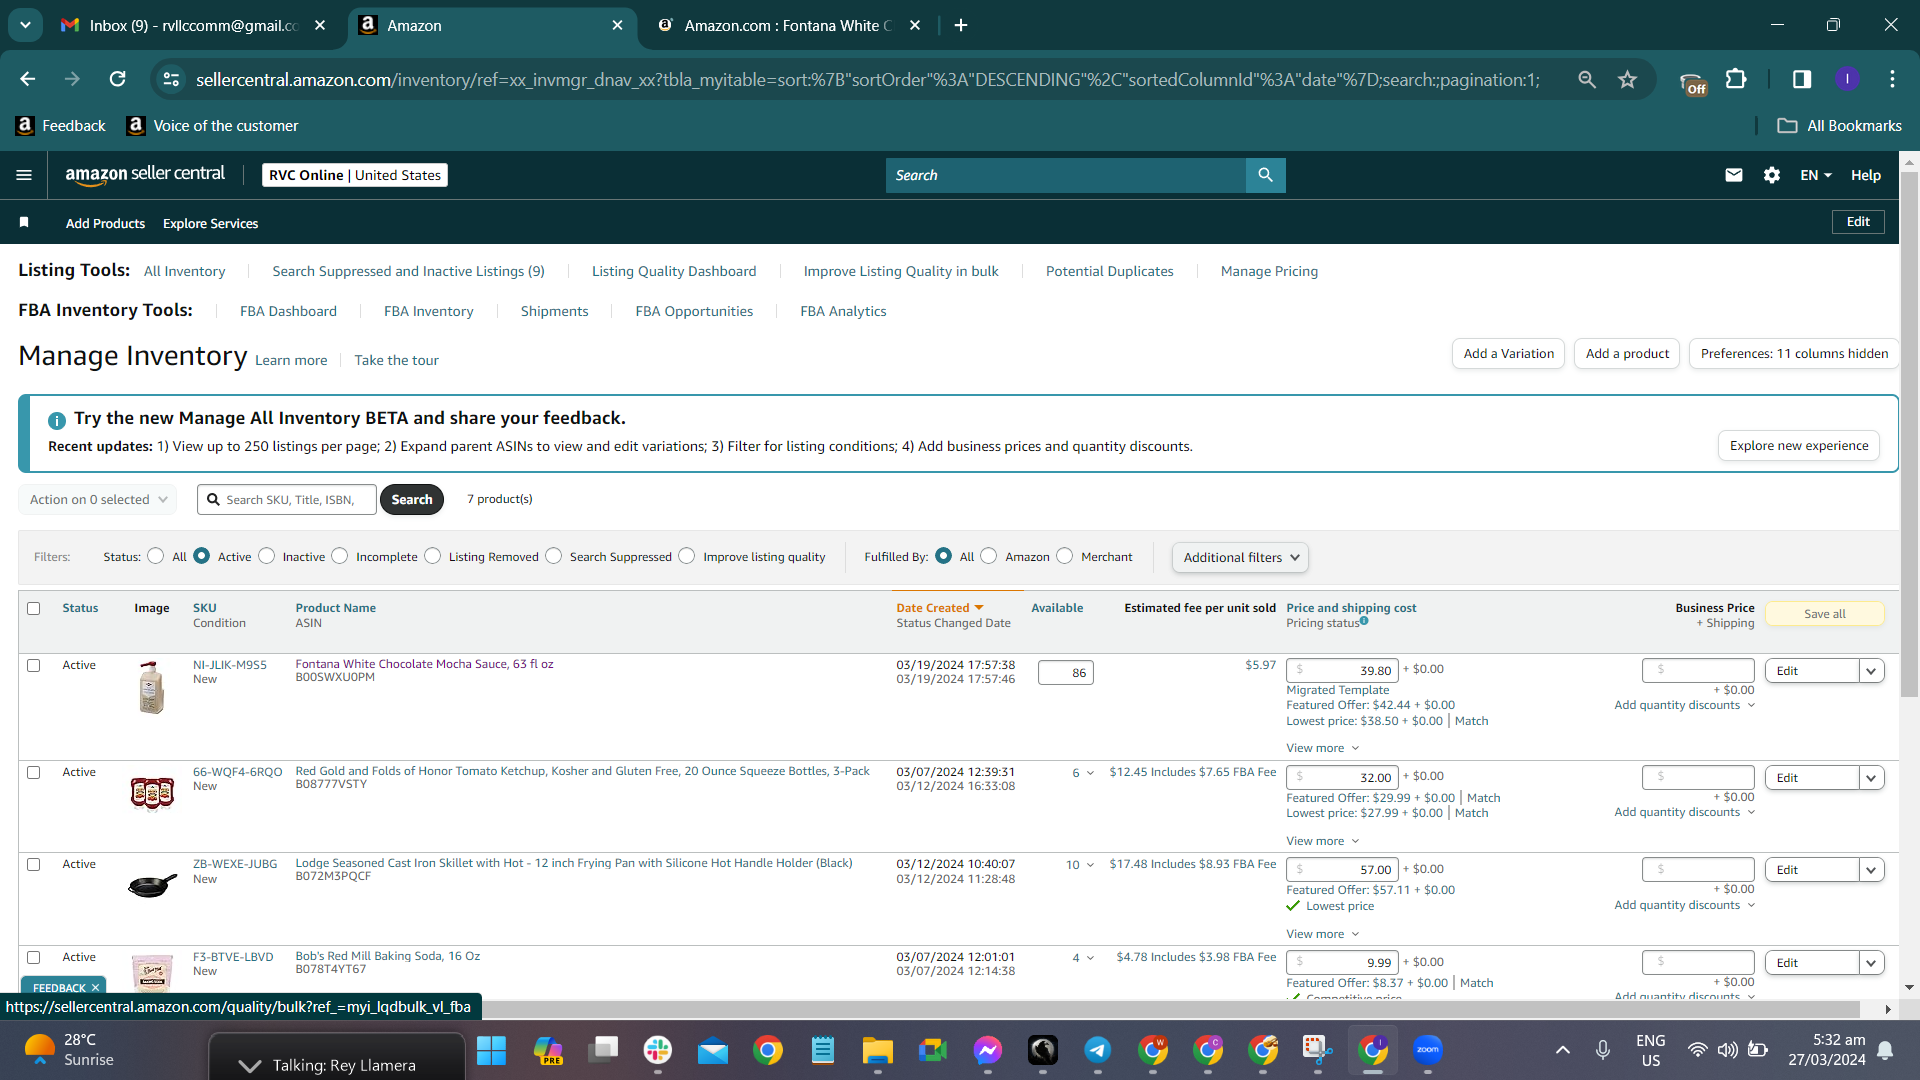1920x1080 pixels.
Task: Open the browser extensions puzzle icon
Action: (x=1737, y=79)
